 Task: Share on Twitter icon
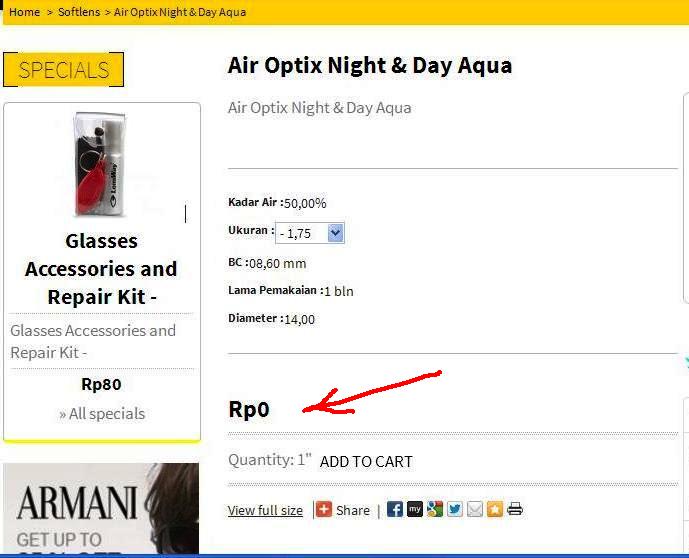455,509
